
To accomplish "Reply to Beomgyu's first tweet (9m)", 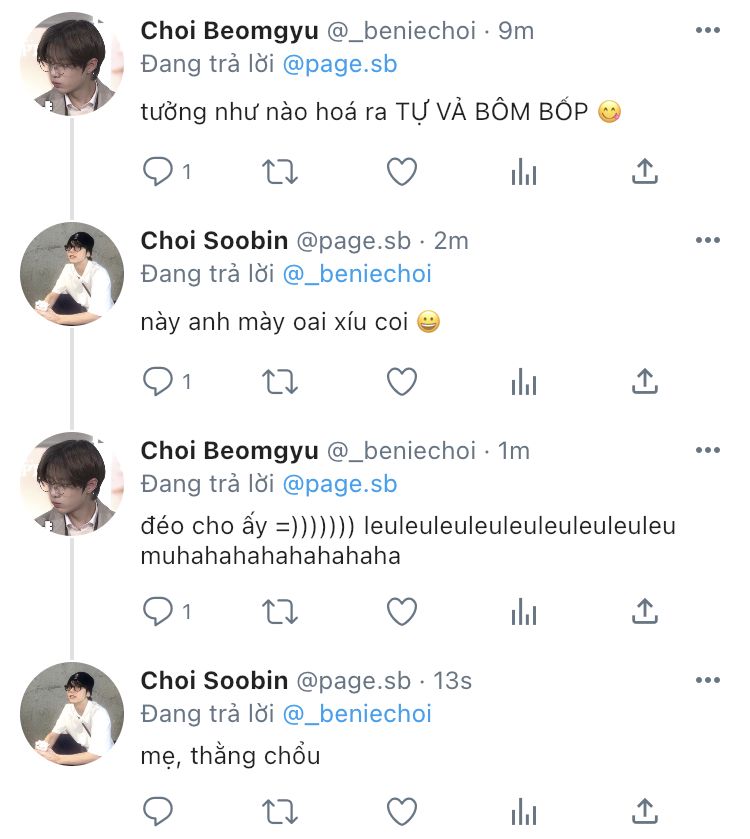I will [x=158, y=172].
